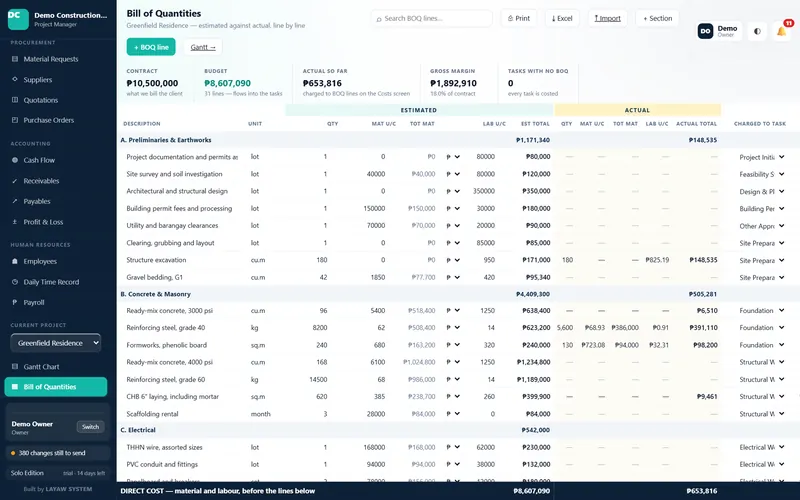Export BOQ to Excel
The width and height of the screenshot is (800, 500).
pyautogui.click(x=562, y=18)
